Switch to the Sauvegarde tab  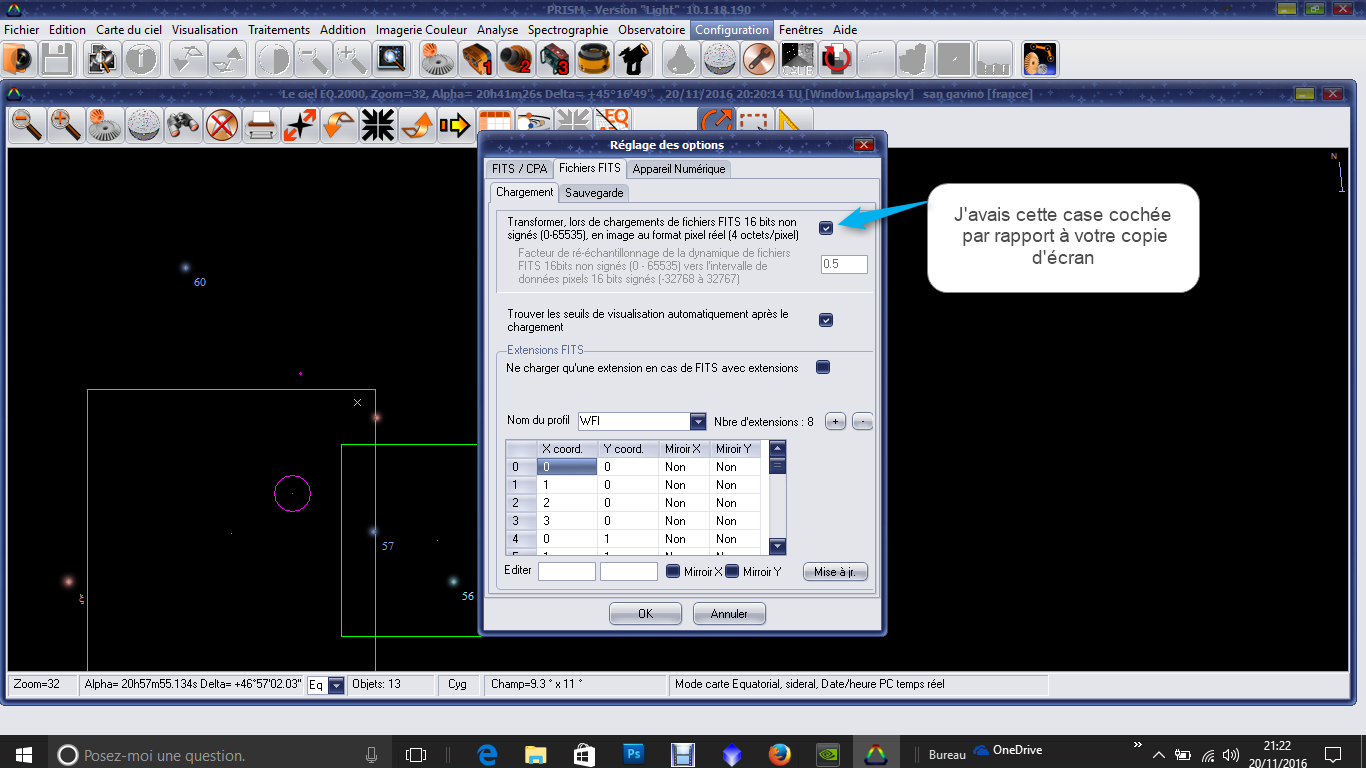click(x=593, y=192)
